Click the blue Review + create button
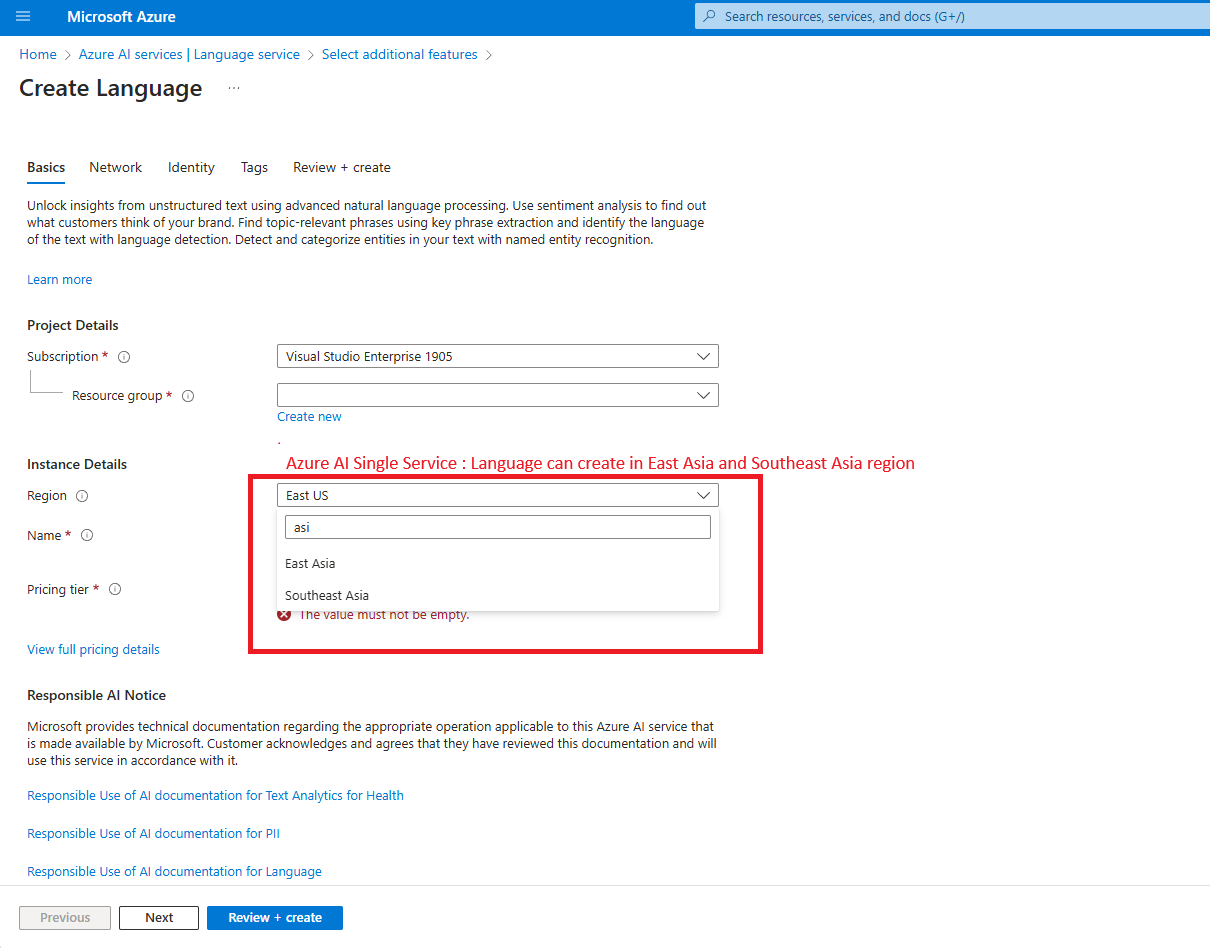 [275, 918]
